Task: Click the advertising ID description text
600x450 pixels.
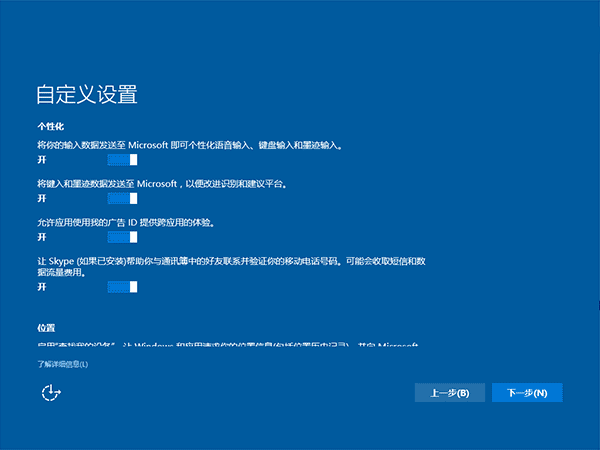Action: click(126, 223)
